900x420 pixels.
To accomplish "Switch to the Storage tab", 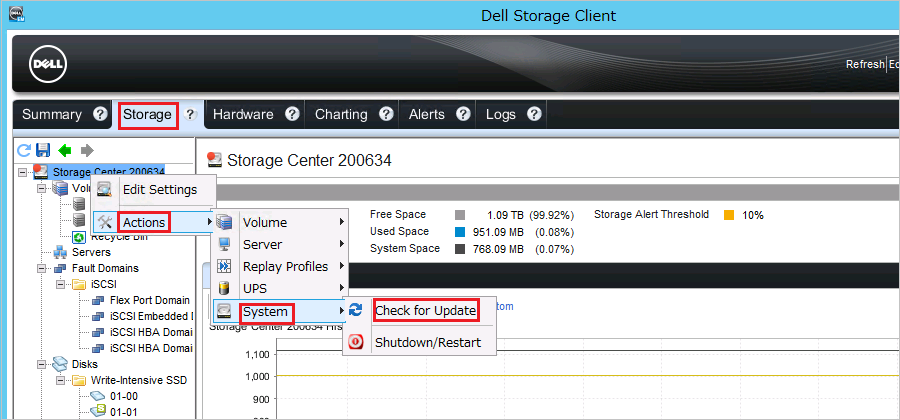I will [x=148, y=115].
